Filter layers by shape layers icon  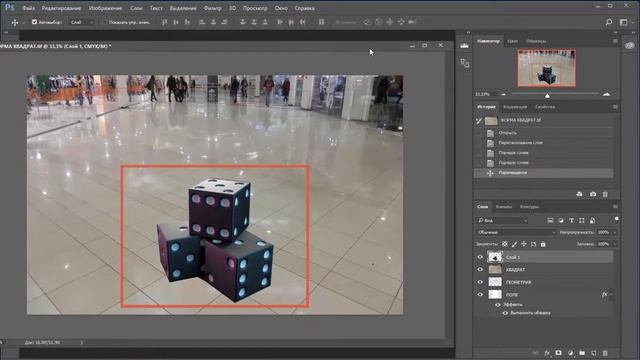(582, 220)
